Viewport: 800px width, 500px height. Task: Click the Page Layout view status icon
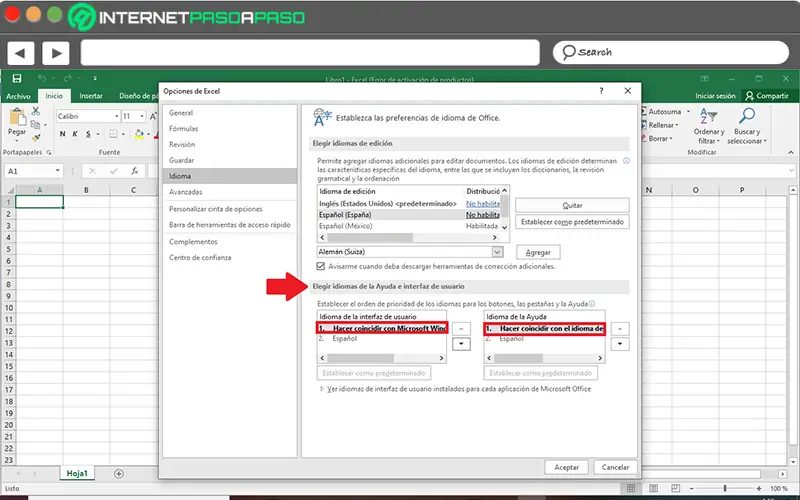[654, 488]
